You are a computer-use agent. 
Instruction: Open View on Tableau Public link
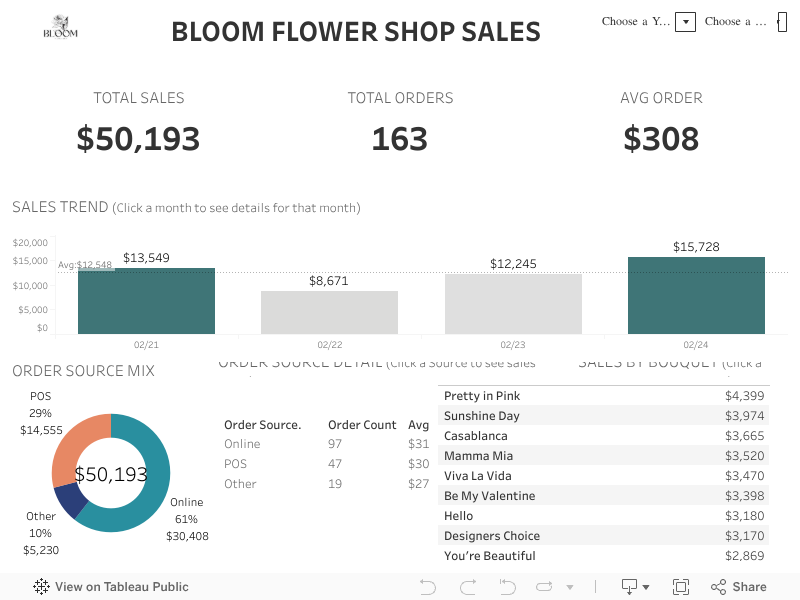coord(121,587)
